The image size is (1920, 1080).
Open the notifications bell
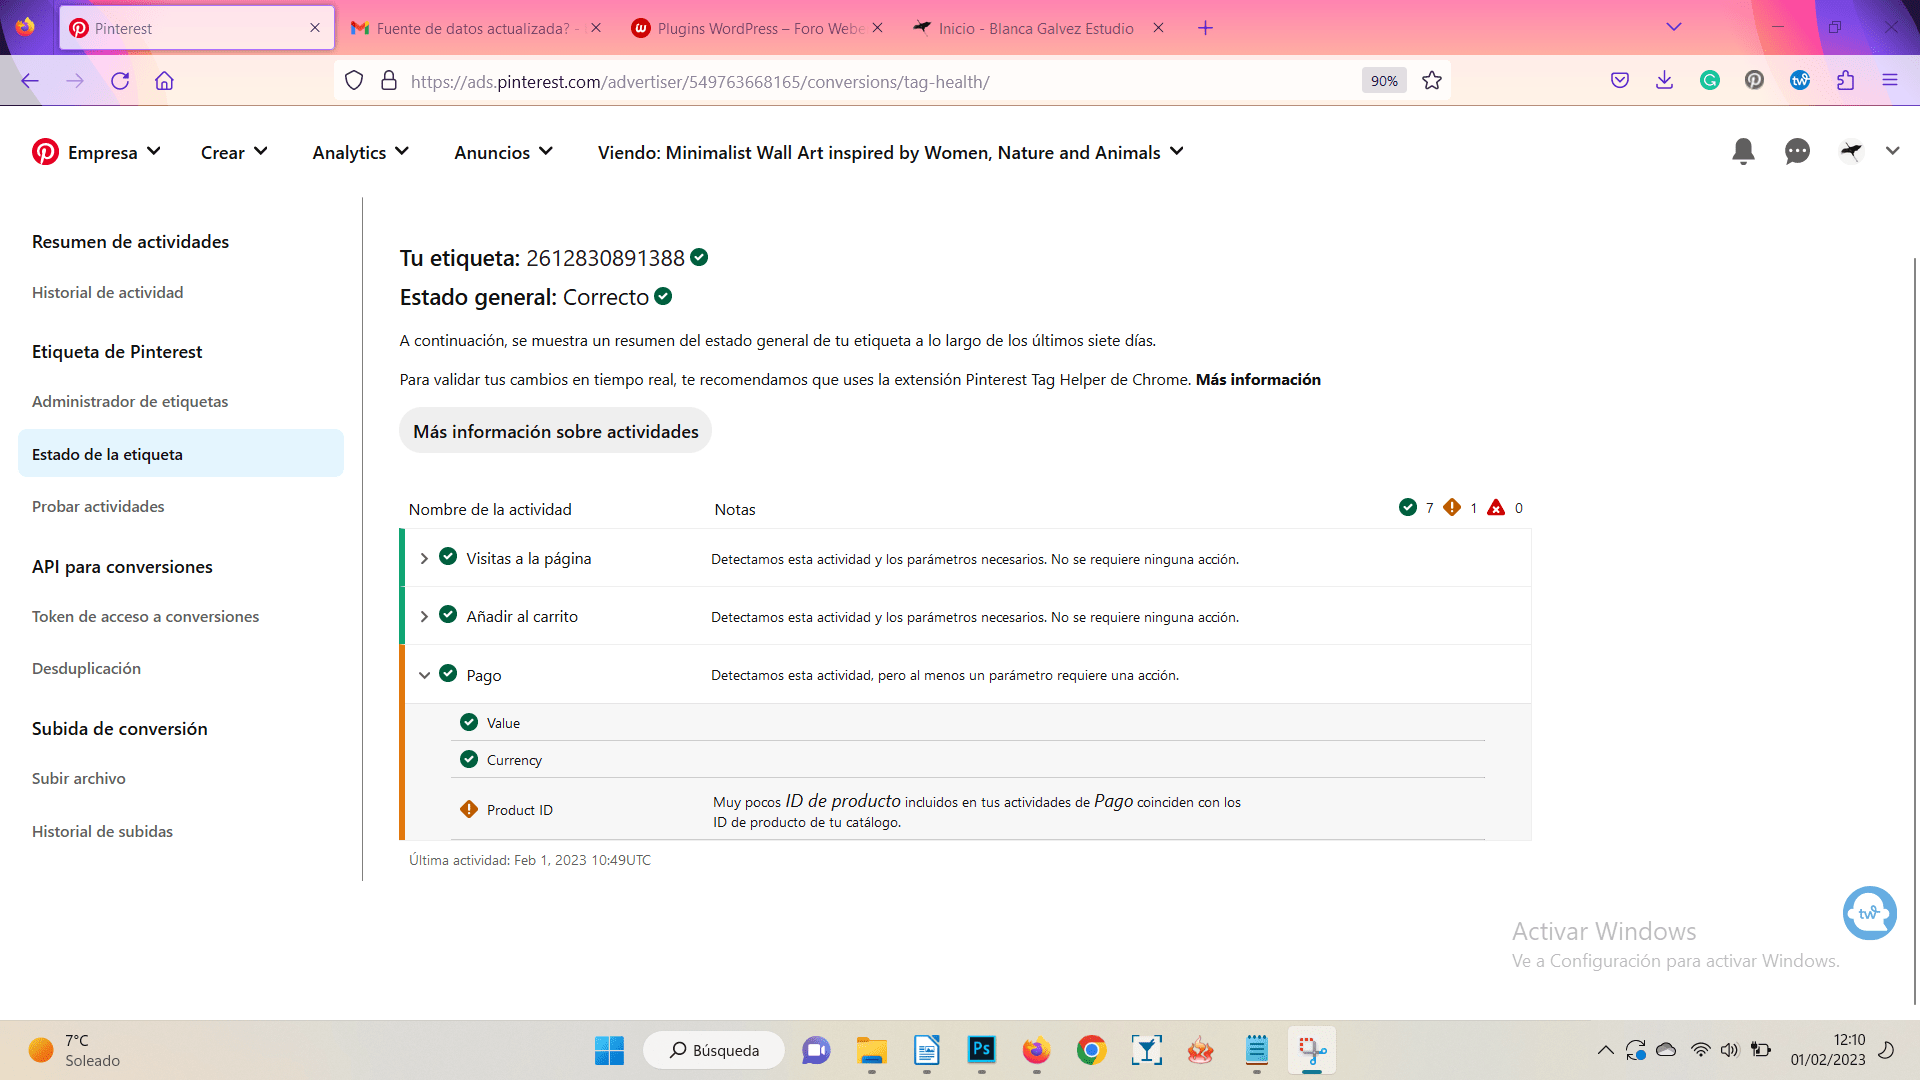[1743, 151]
